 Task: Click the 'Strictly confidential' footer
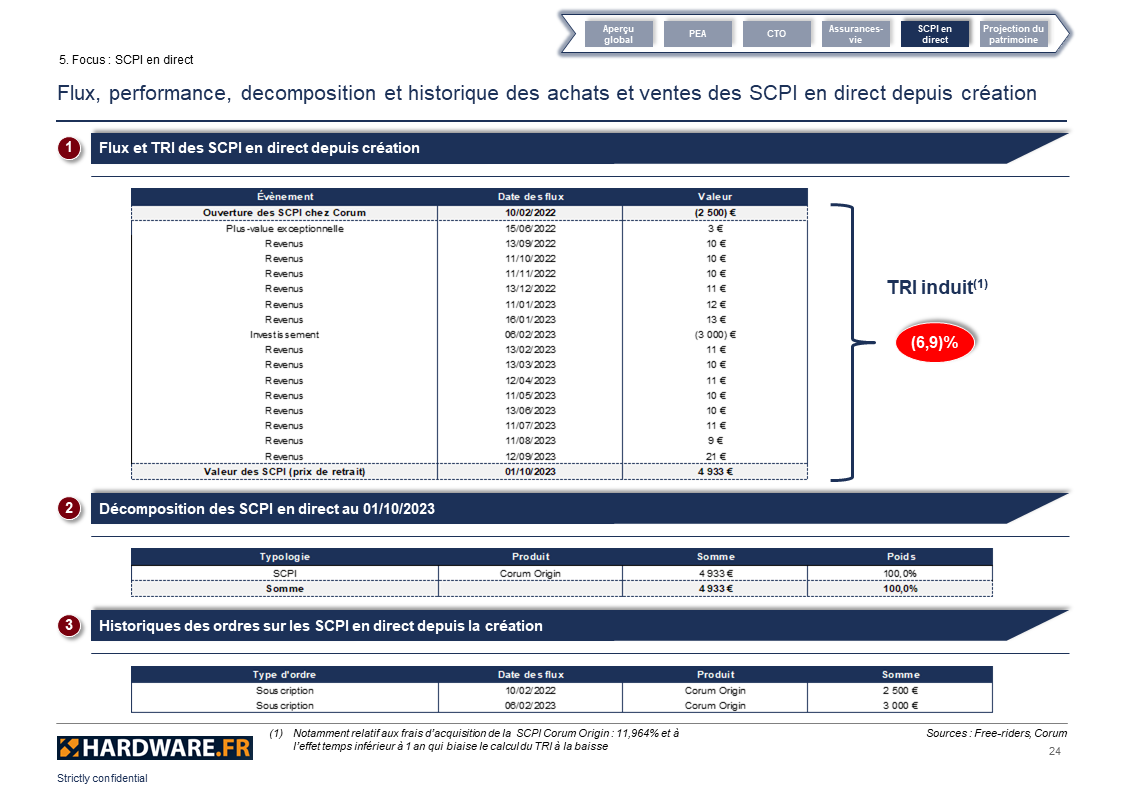(102, 778)
